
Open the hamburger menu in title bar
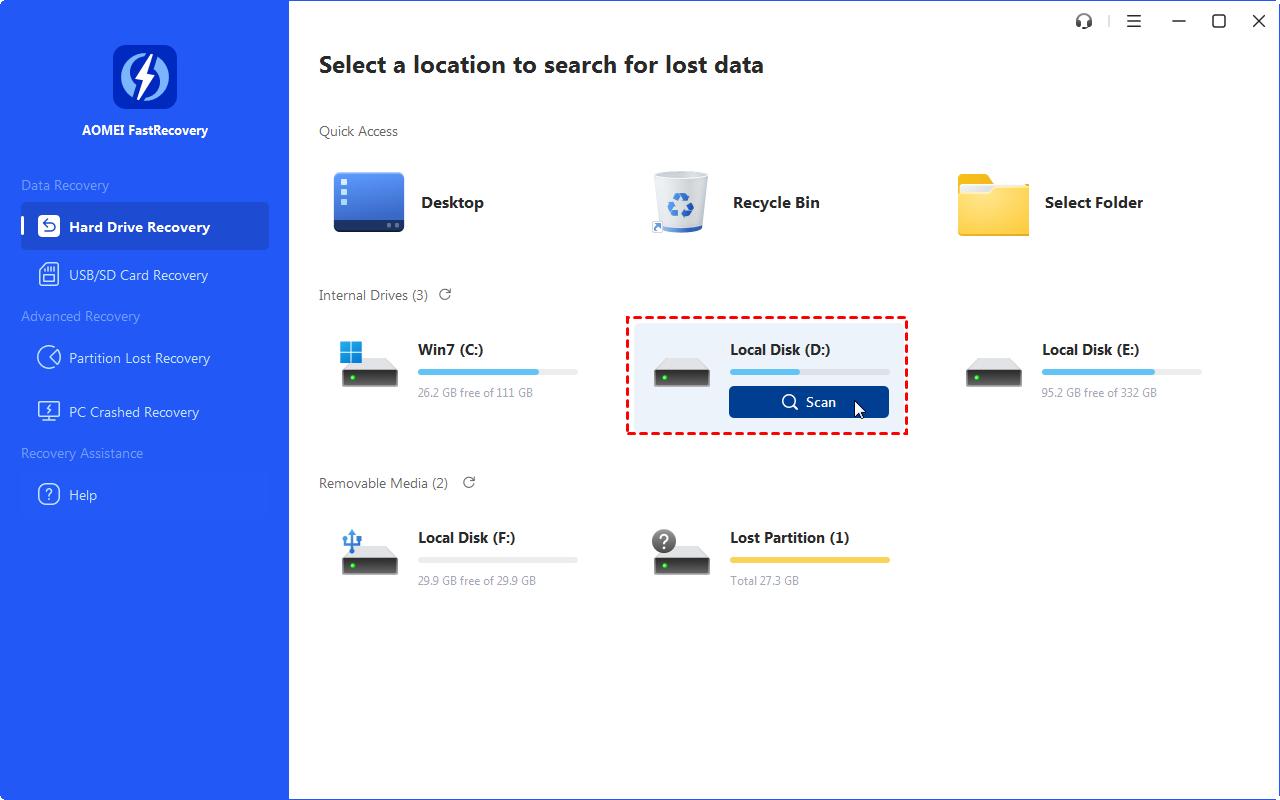(1134, 21)
